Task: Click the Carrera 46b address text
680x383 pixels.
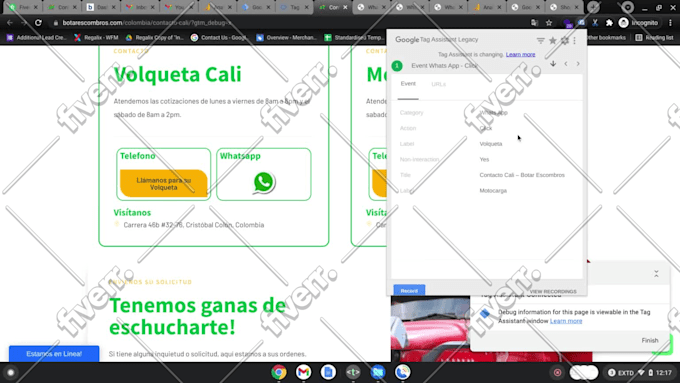Action: pos(193,225)
